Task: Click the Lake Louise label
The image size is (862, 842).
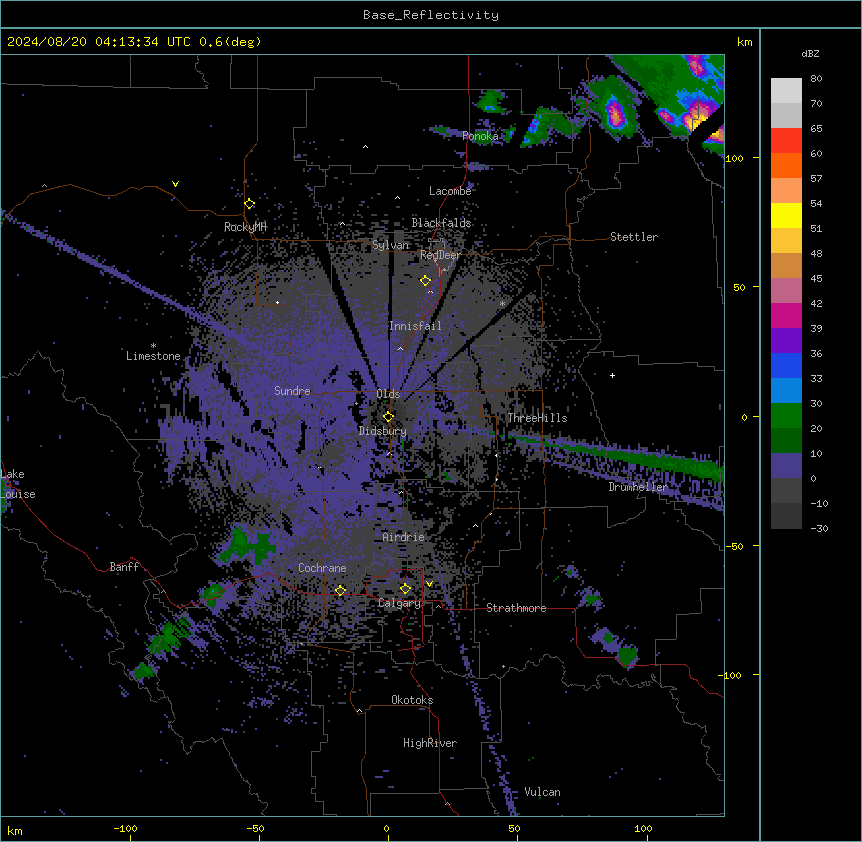Action: point(18,484)
